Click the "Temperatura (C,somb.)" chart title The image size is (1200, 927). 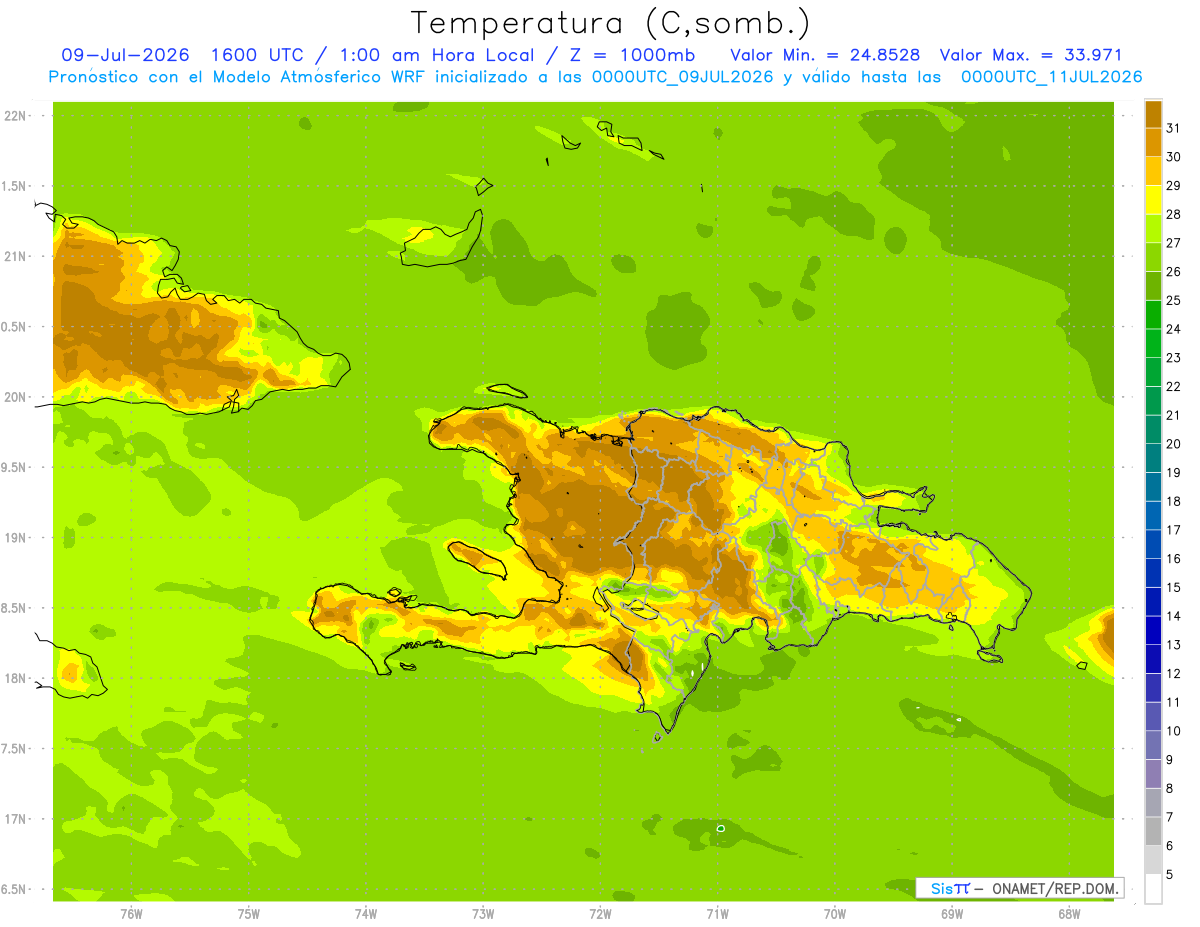pyautogui.click(x=610, y=23)
